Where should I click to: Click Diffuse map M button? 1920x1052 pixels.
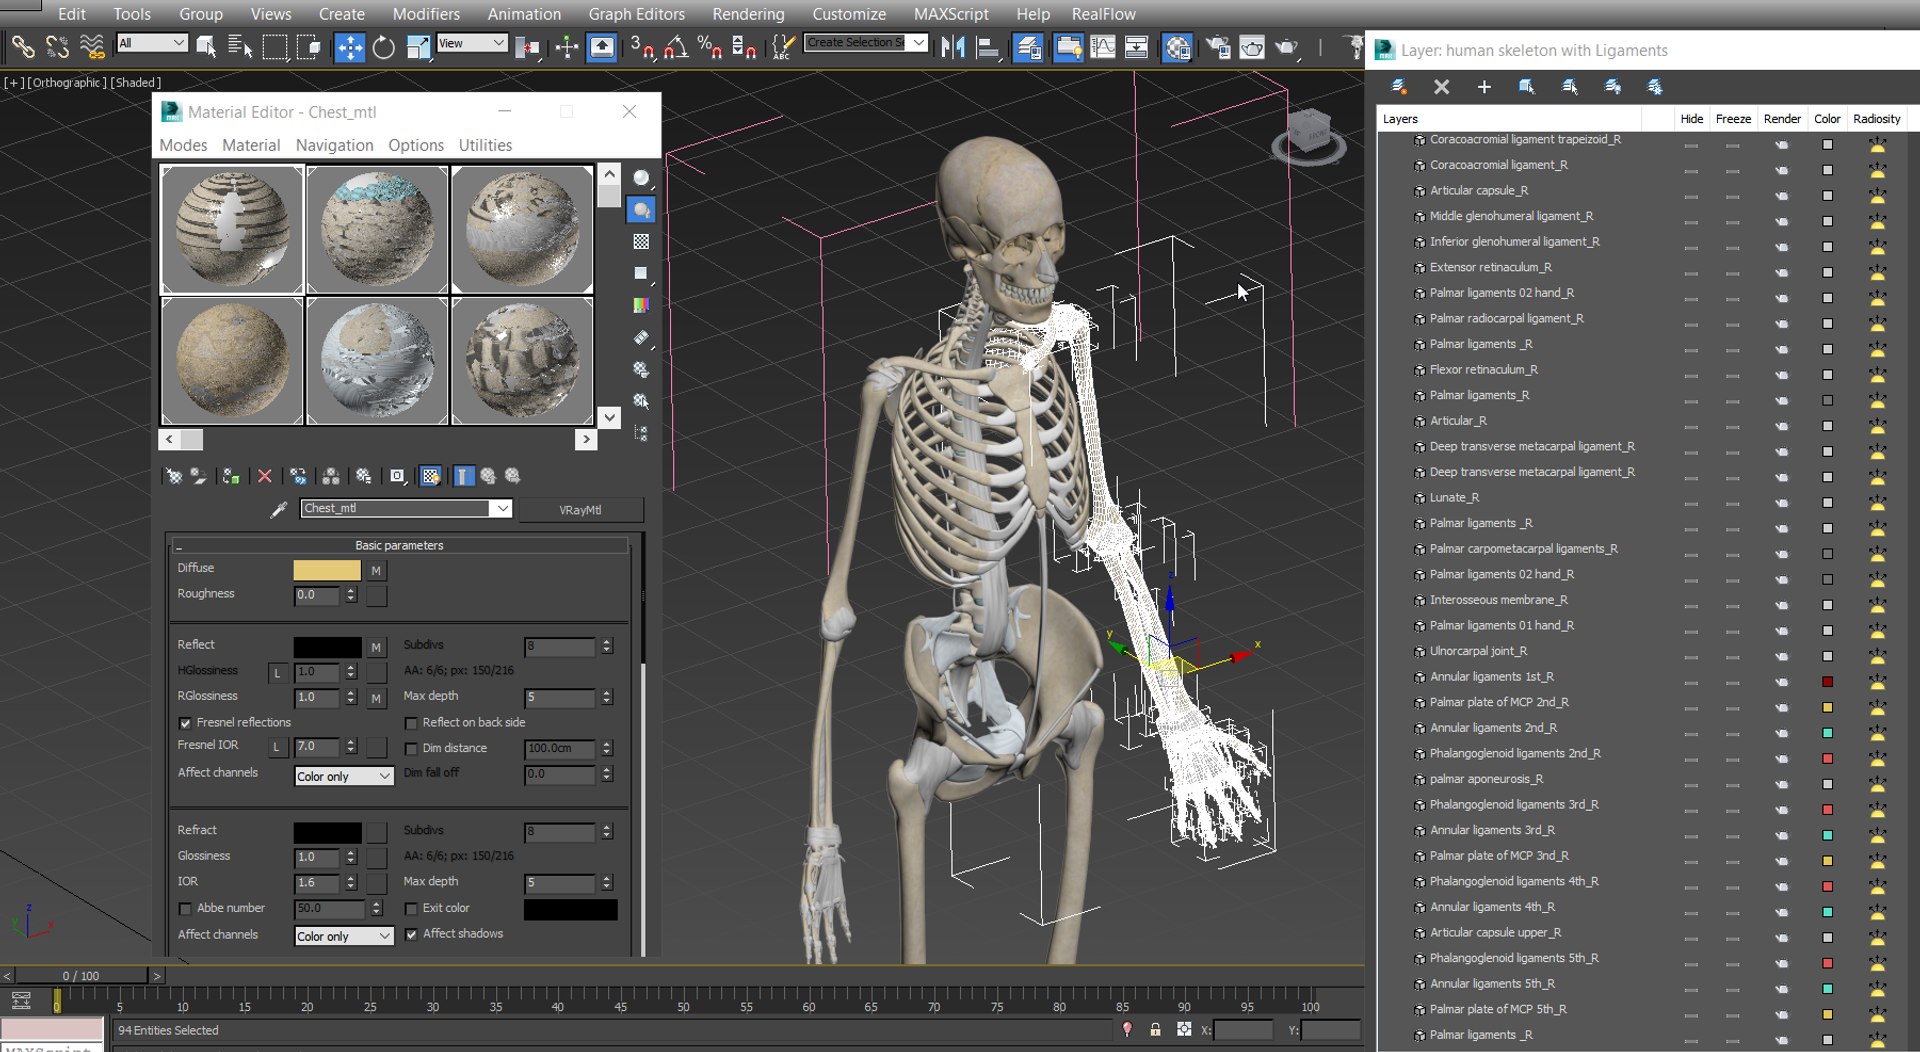coord(376,571)
